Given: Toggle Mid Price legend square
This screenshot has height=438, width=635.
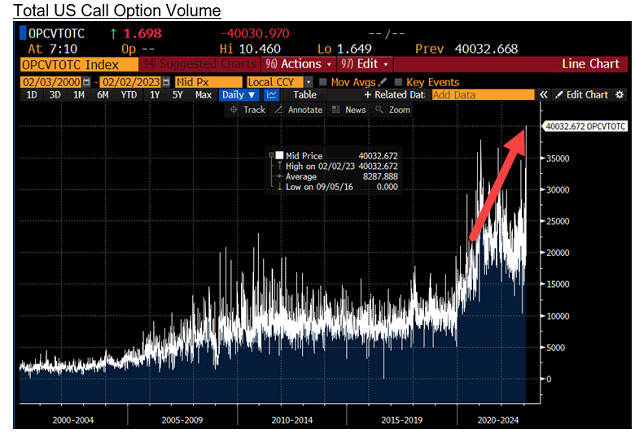Looking at the screenshot, I should 279,155.
